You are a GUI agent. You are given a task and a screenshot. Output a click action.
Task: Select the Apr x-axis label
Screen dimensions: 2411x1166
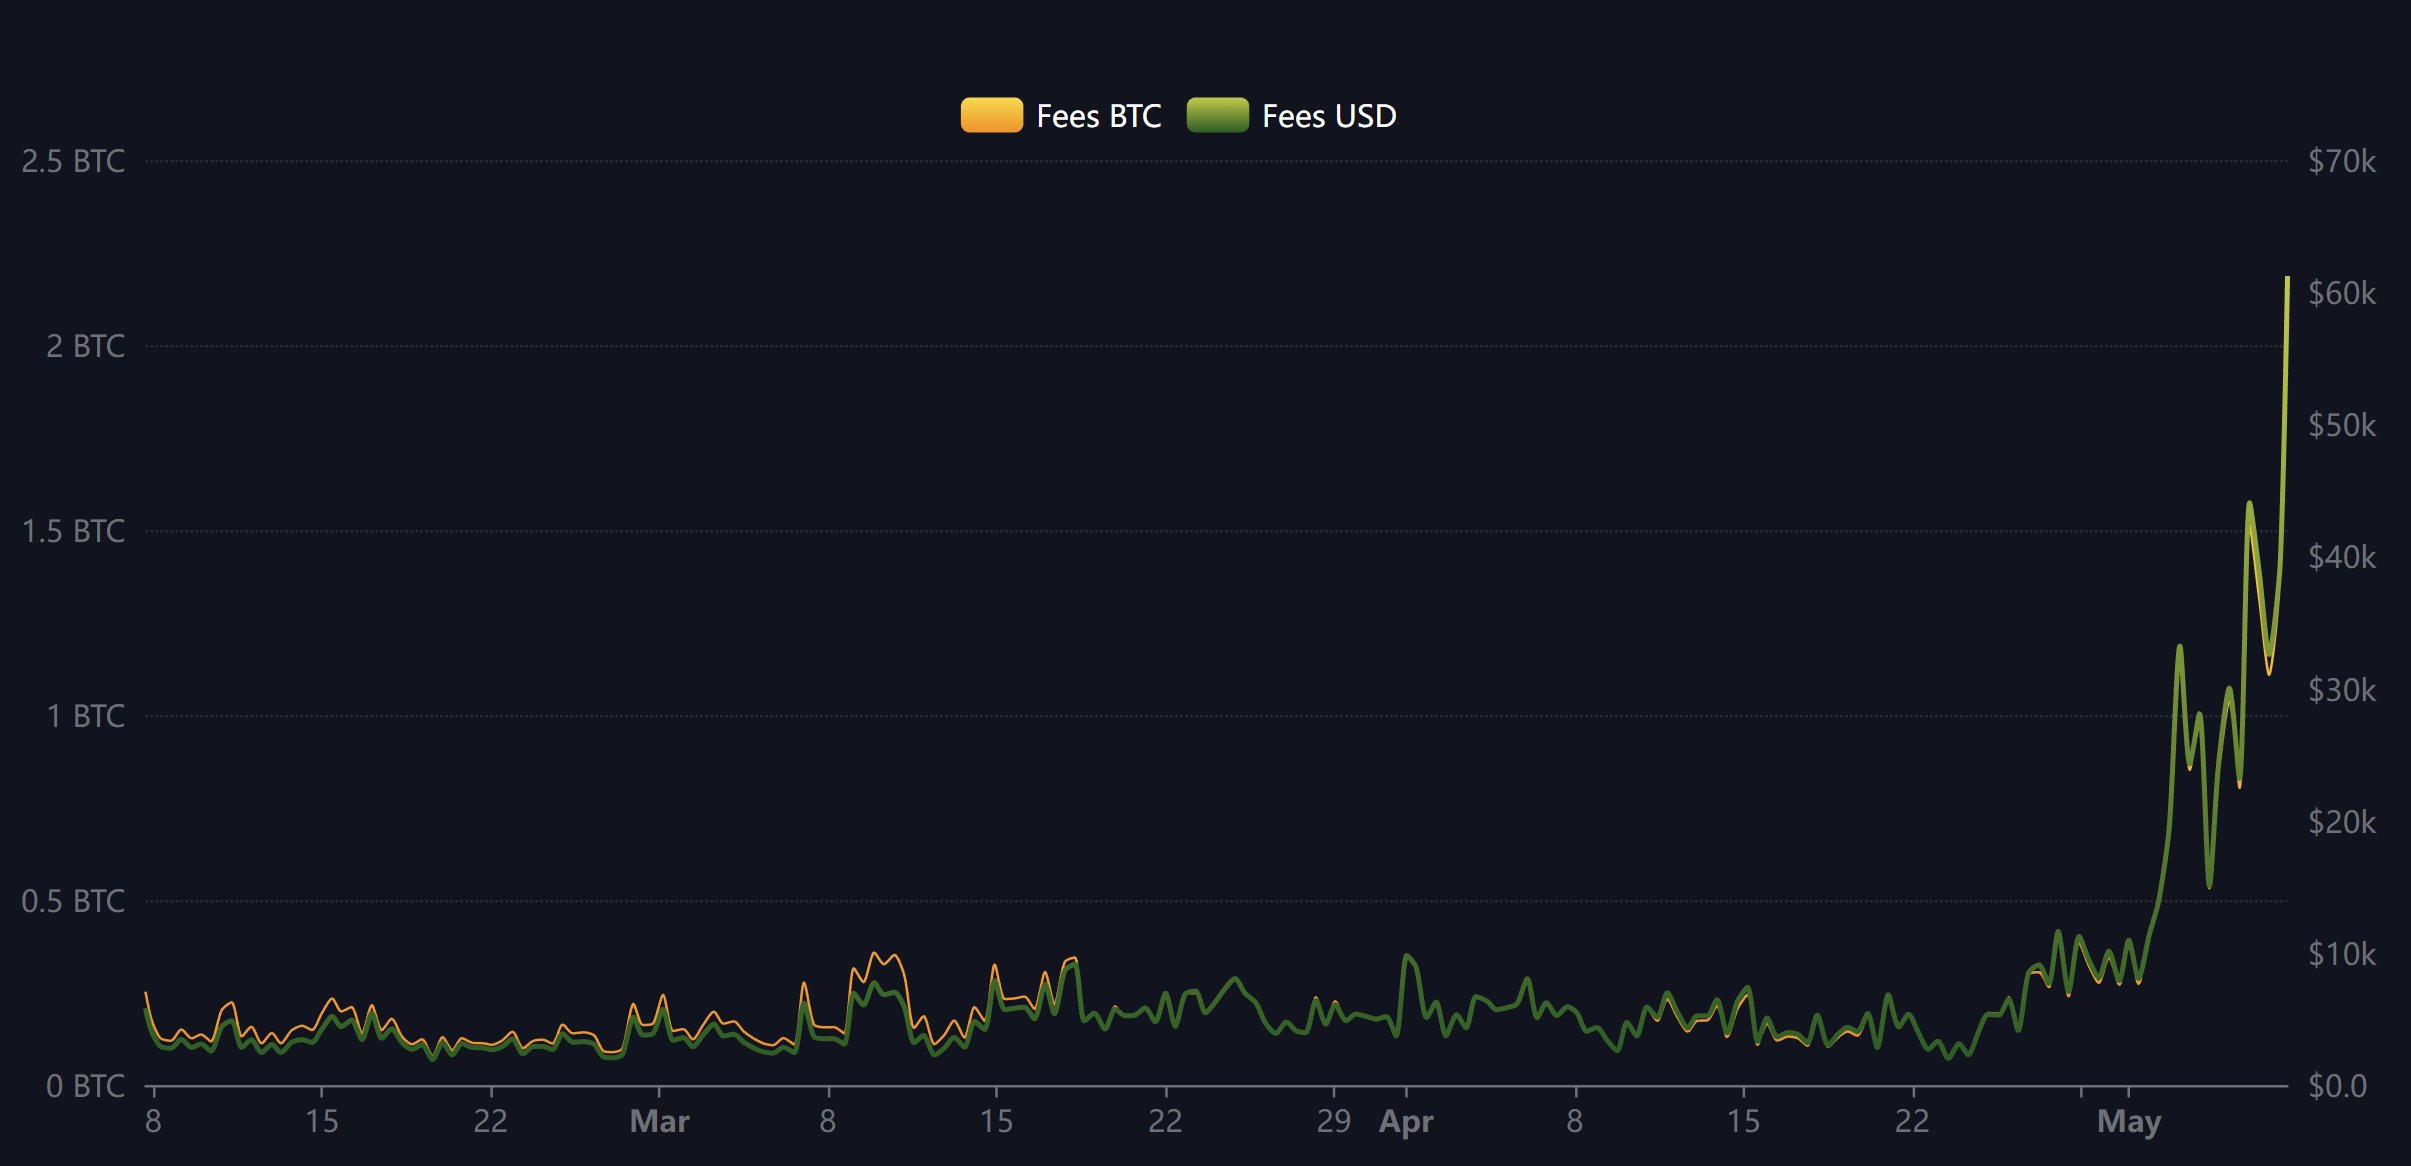pyautogui.click(x=1406, y=1122)
